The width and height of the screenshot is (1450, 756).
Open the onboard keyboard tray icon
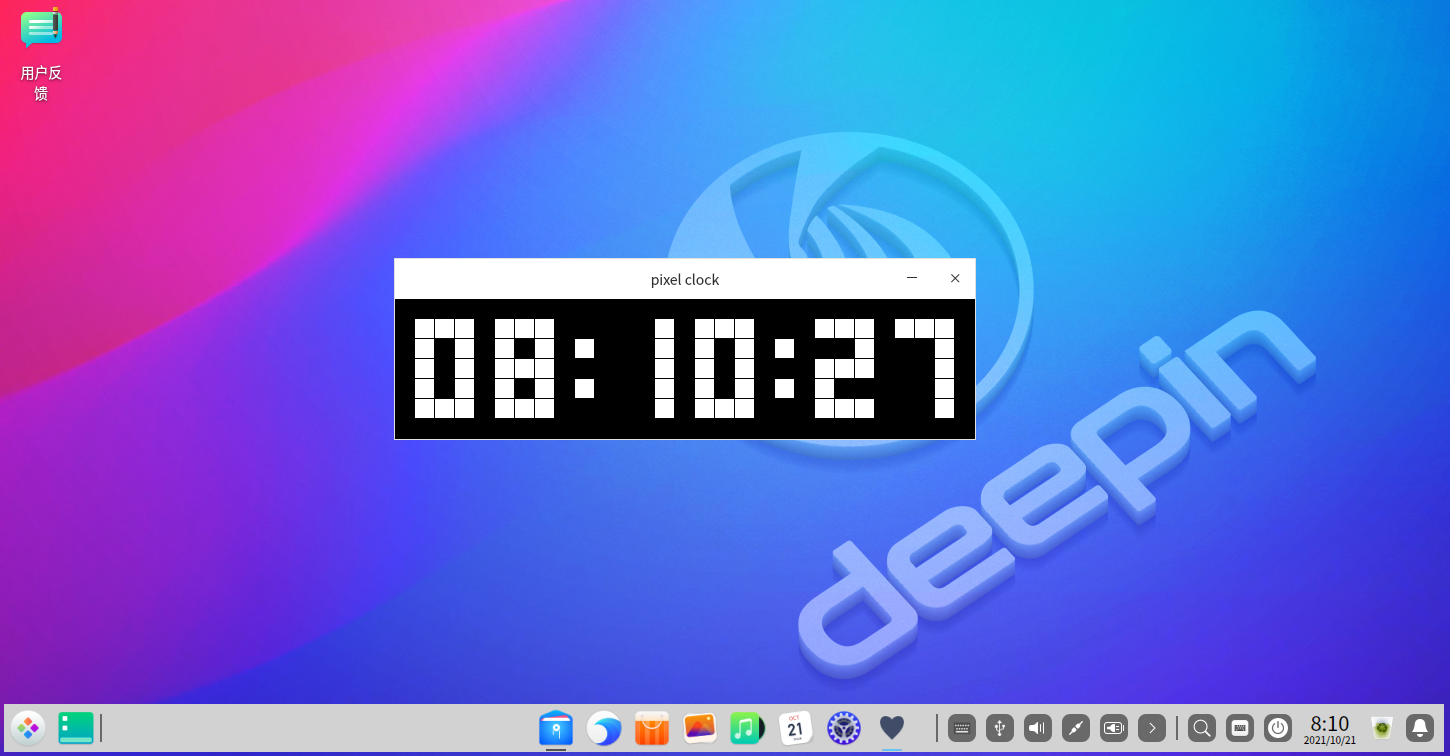[x=962, y=728]
